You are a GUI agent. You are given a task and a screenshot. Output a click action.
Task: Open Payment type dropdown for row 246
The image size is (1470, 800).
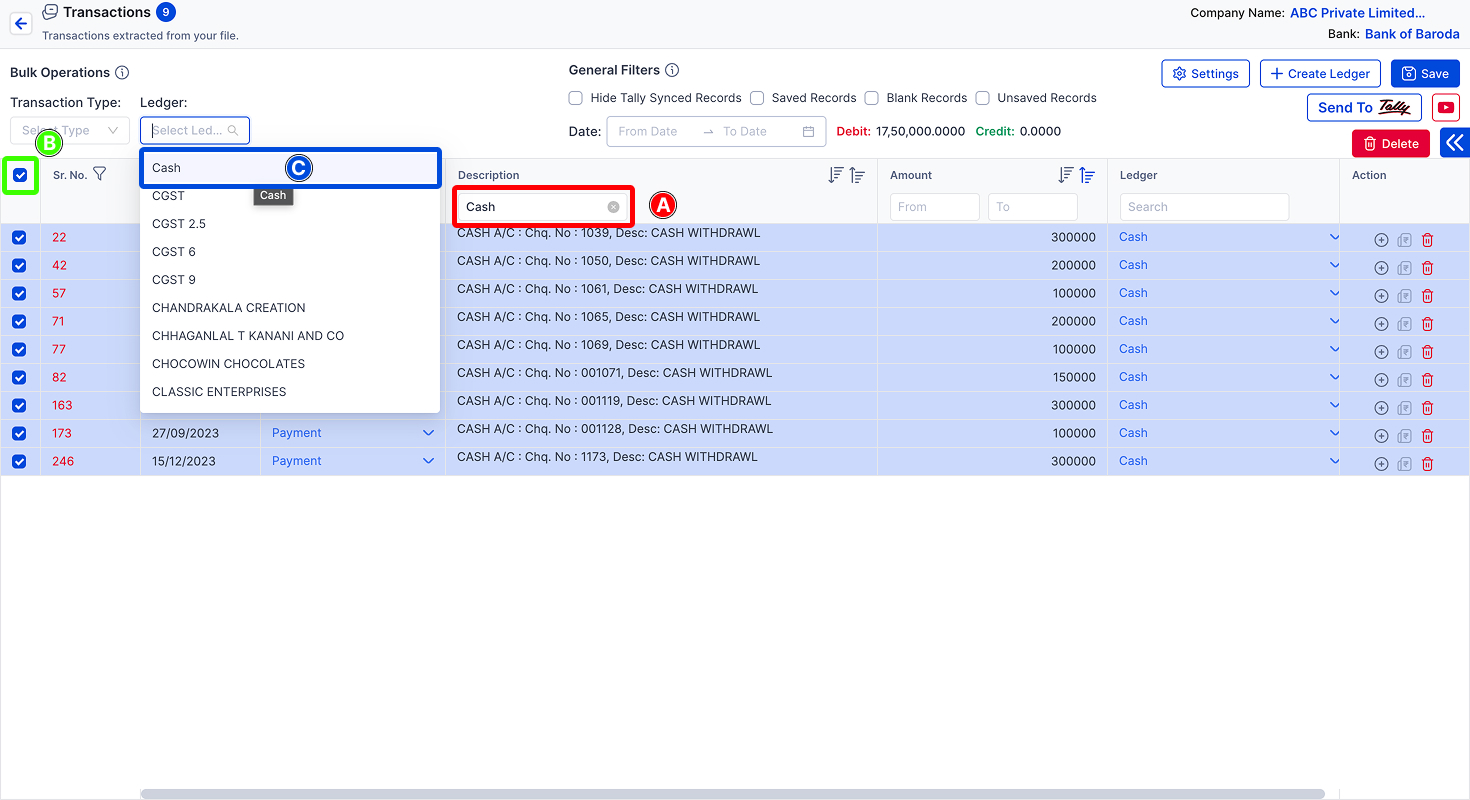pos(352,461)
